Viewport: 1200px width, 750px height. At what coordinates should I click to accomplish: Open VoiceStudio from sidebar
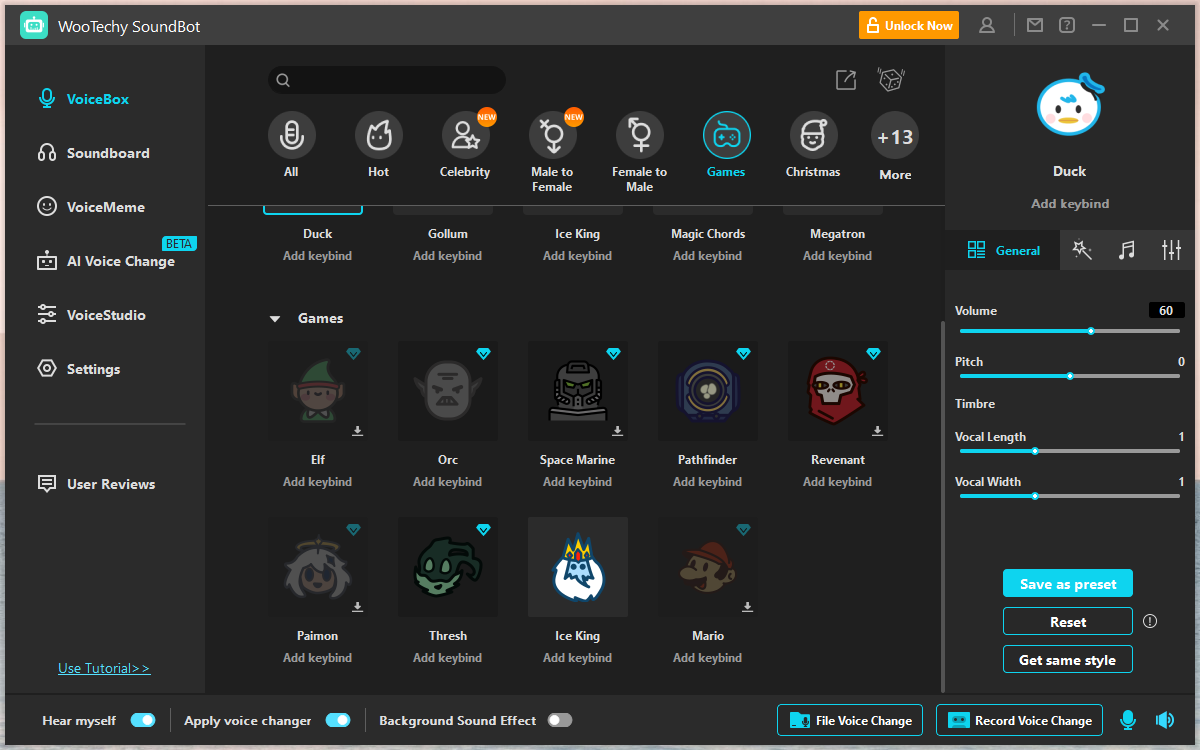tap(91, 315)
